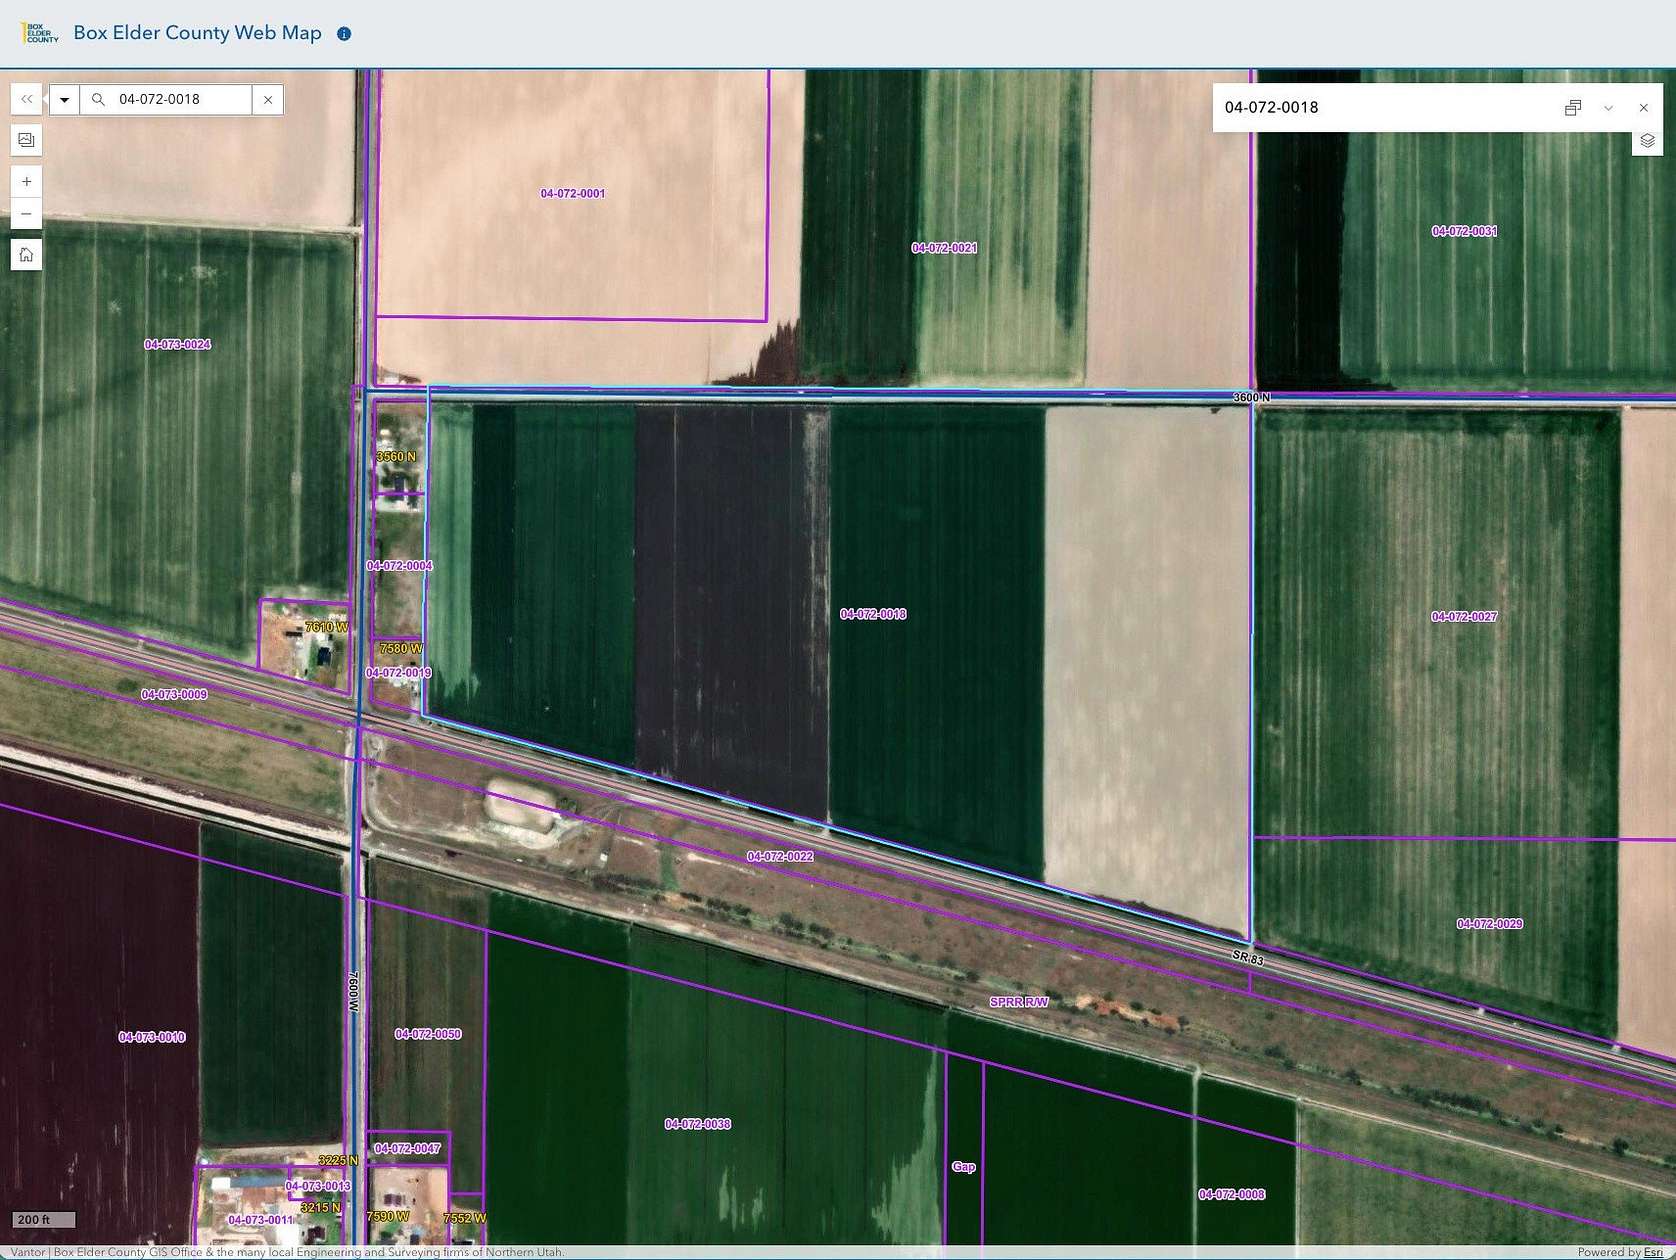This screenshot has height=1260, width=1676.
Task: Select the Box Elder County Web Map title
Action: [x=196, y=33]
